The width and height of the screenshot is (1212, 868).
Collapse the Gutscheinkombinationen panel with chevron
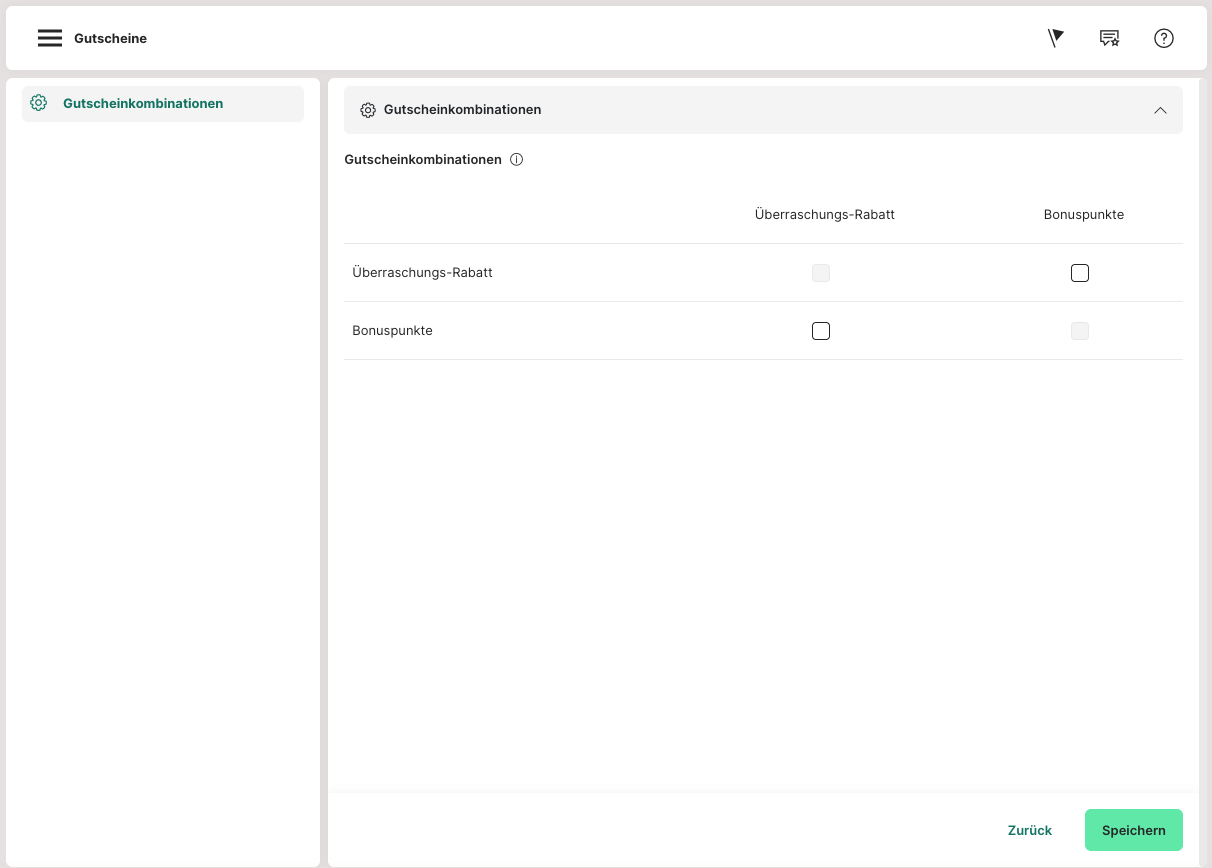point(1160,110)
